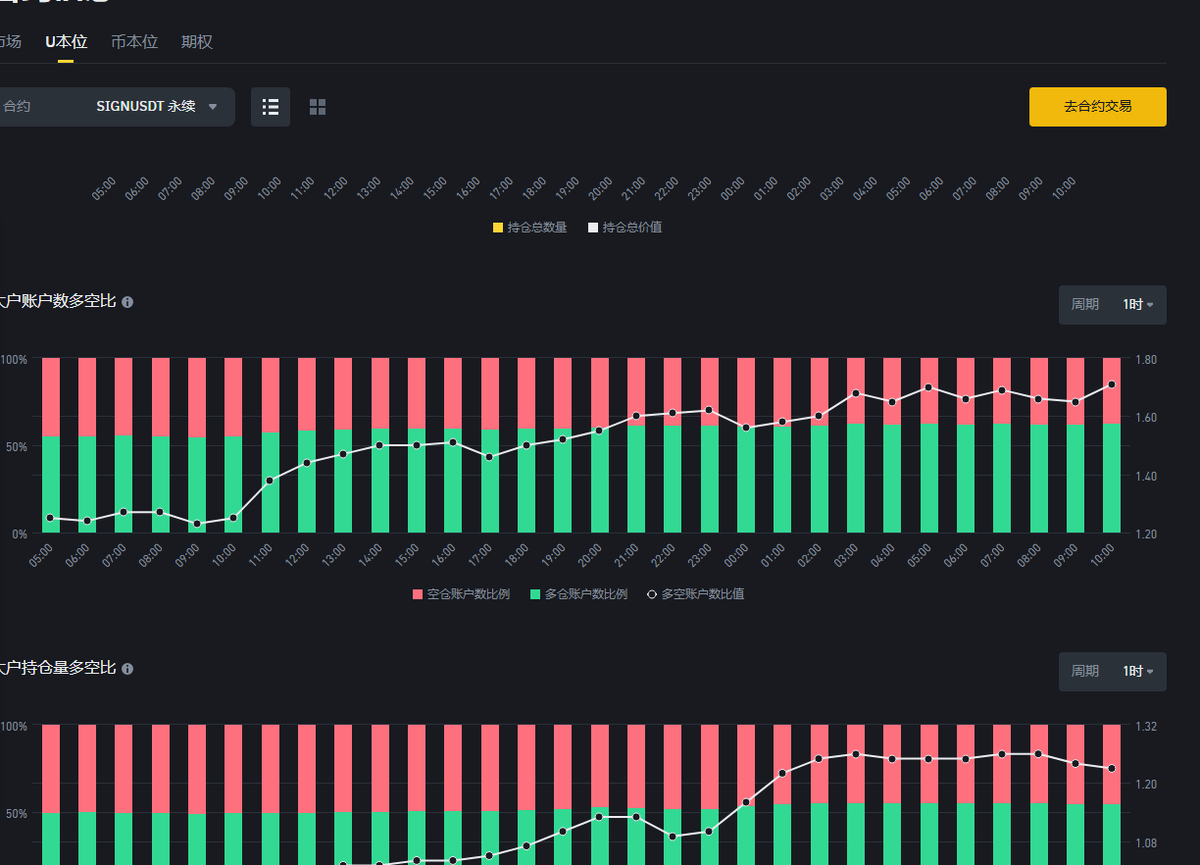Viewport: 1200px width, 865px height.
Task: Click the 1.20 axis label in account ratio chart
Action: coord(1147,534)
